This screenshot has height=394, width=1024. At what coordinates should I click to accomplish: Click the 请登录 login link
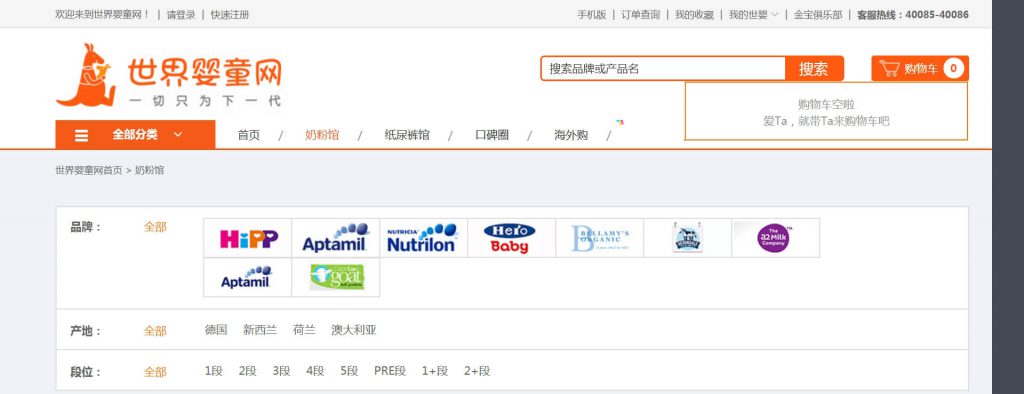[x=181, y=14]
